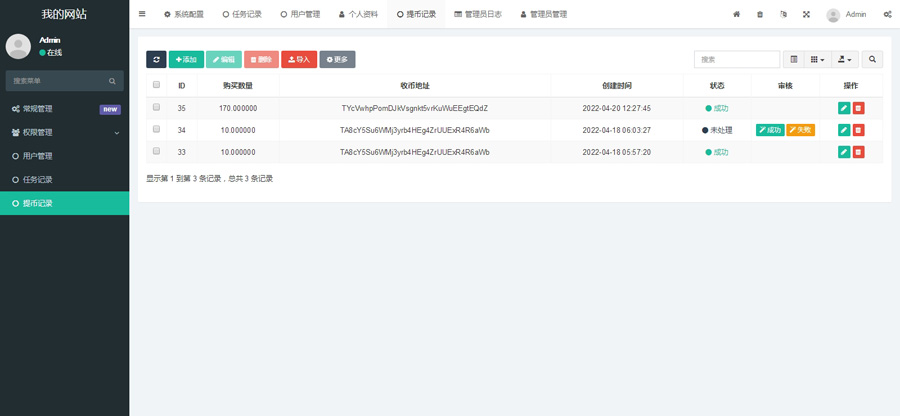Image resolution: width=900 pixels, height=416 pixels.
Task: Tick the checkbox for row ID 33
Action: [x=156, y=151]
